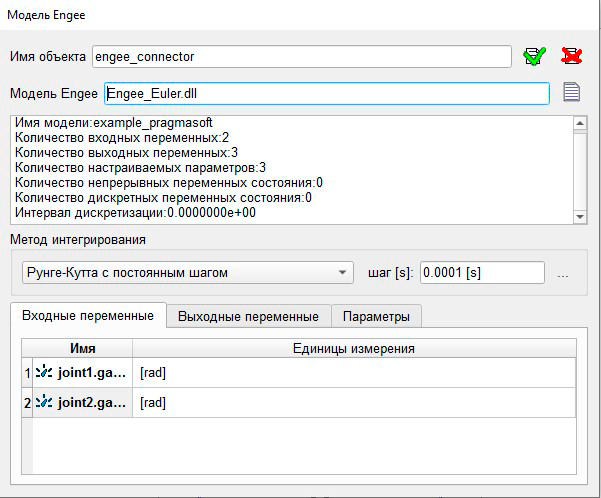Click the green checkmark to apply changes

point(535,56)
